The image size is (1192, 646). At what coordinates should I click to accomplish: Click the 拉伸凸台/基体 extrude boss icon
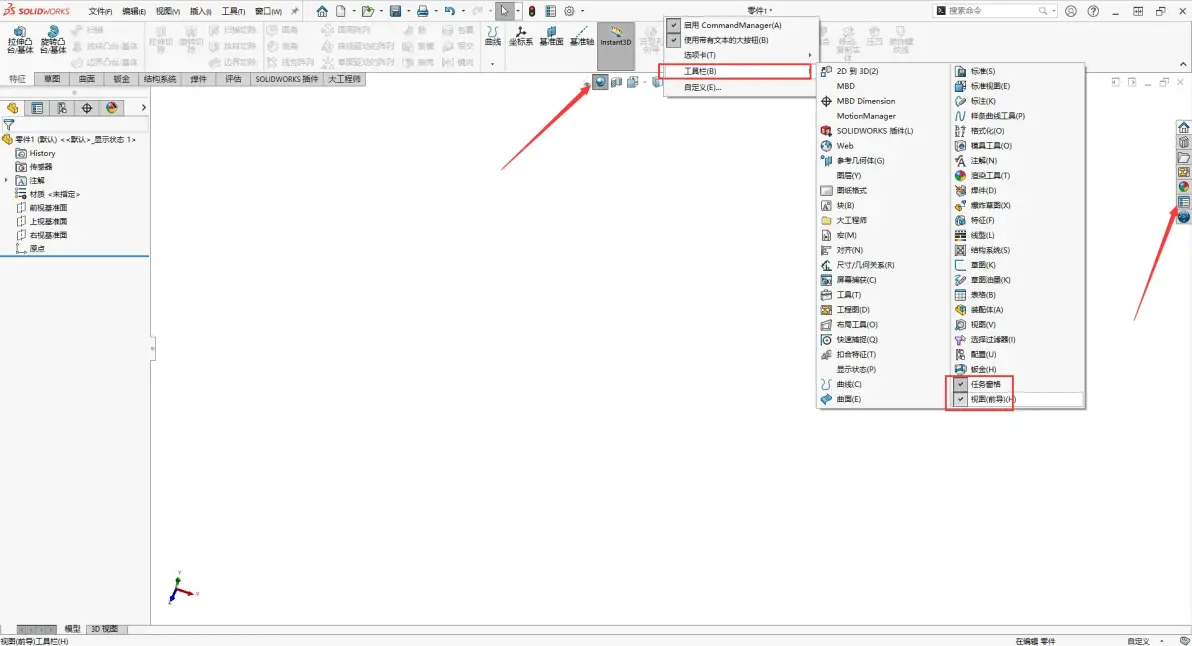(19, 38)
